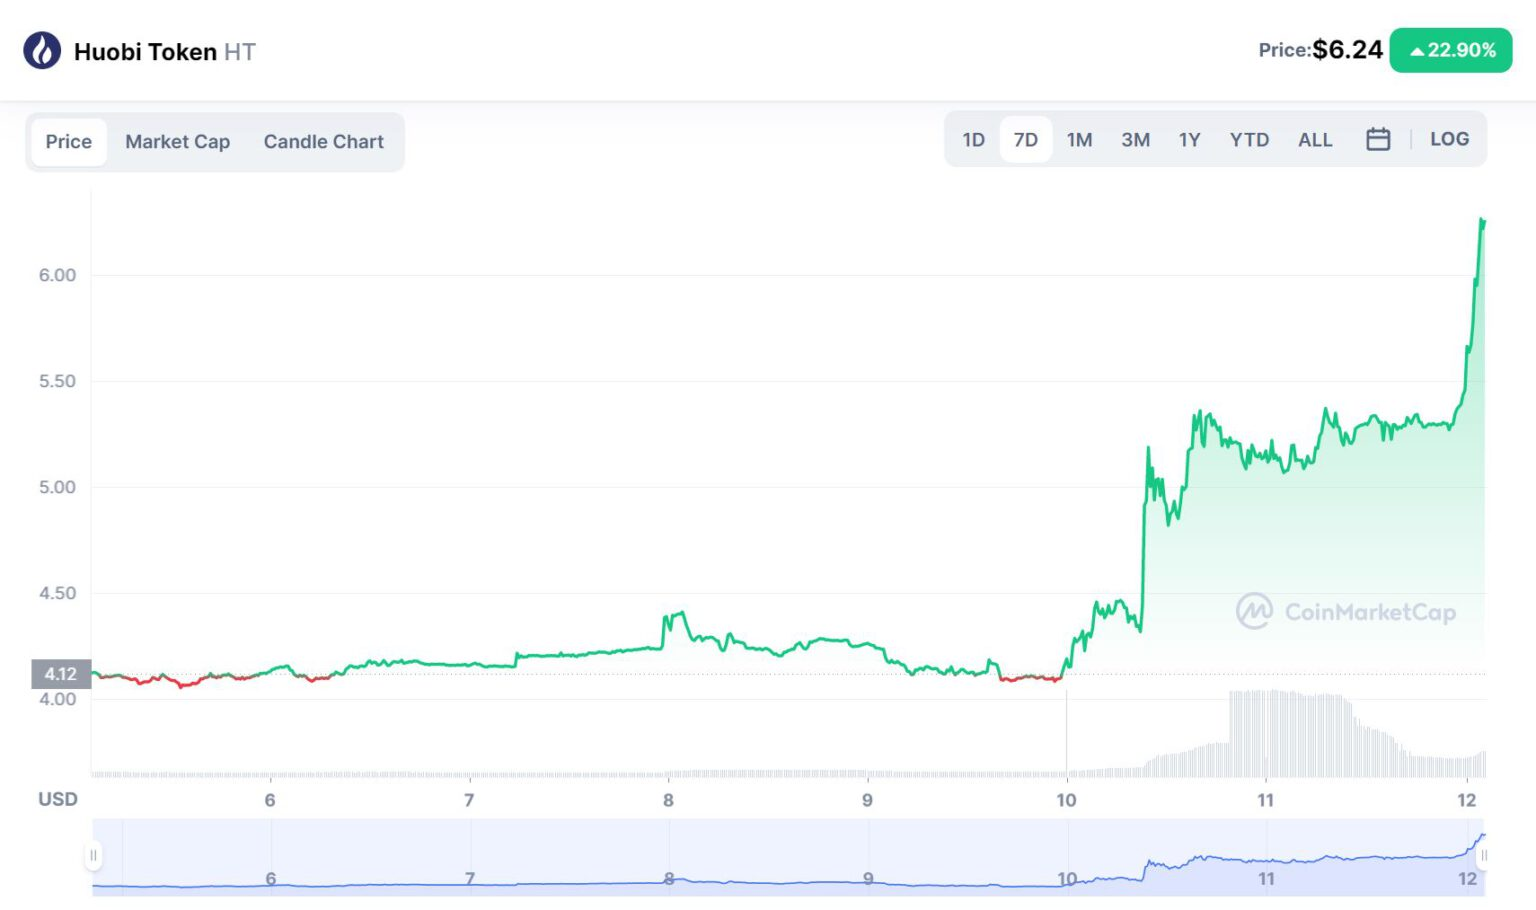Click the green 22.90% change badge
The width and height of the screenshot is (1536, 910).
(1450, 50)
